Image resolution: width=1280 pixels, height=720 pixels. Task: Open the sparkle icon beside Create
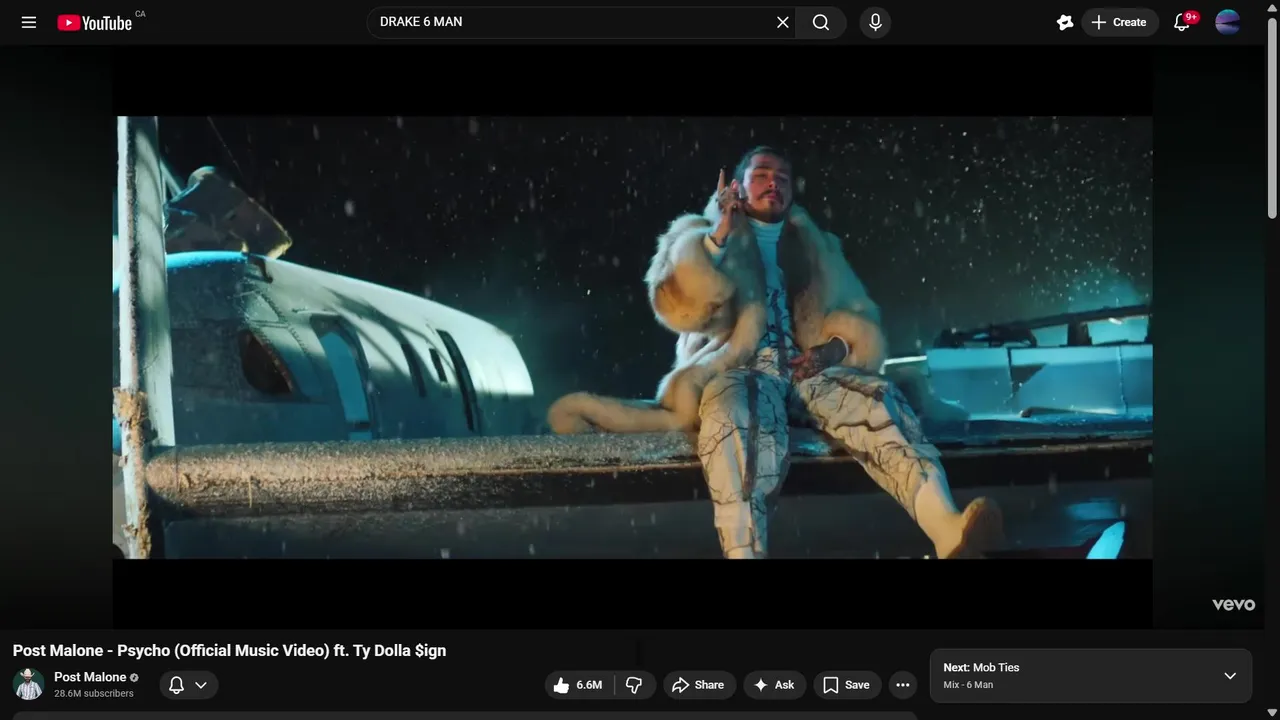[1065, 22]
